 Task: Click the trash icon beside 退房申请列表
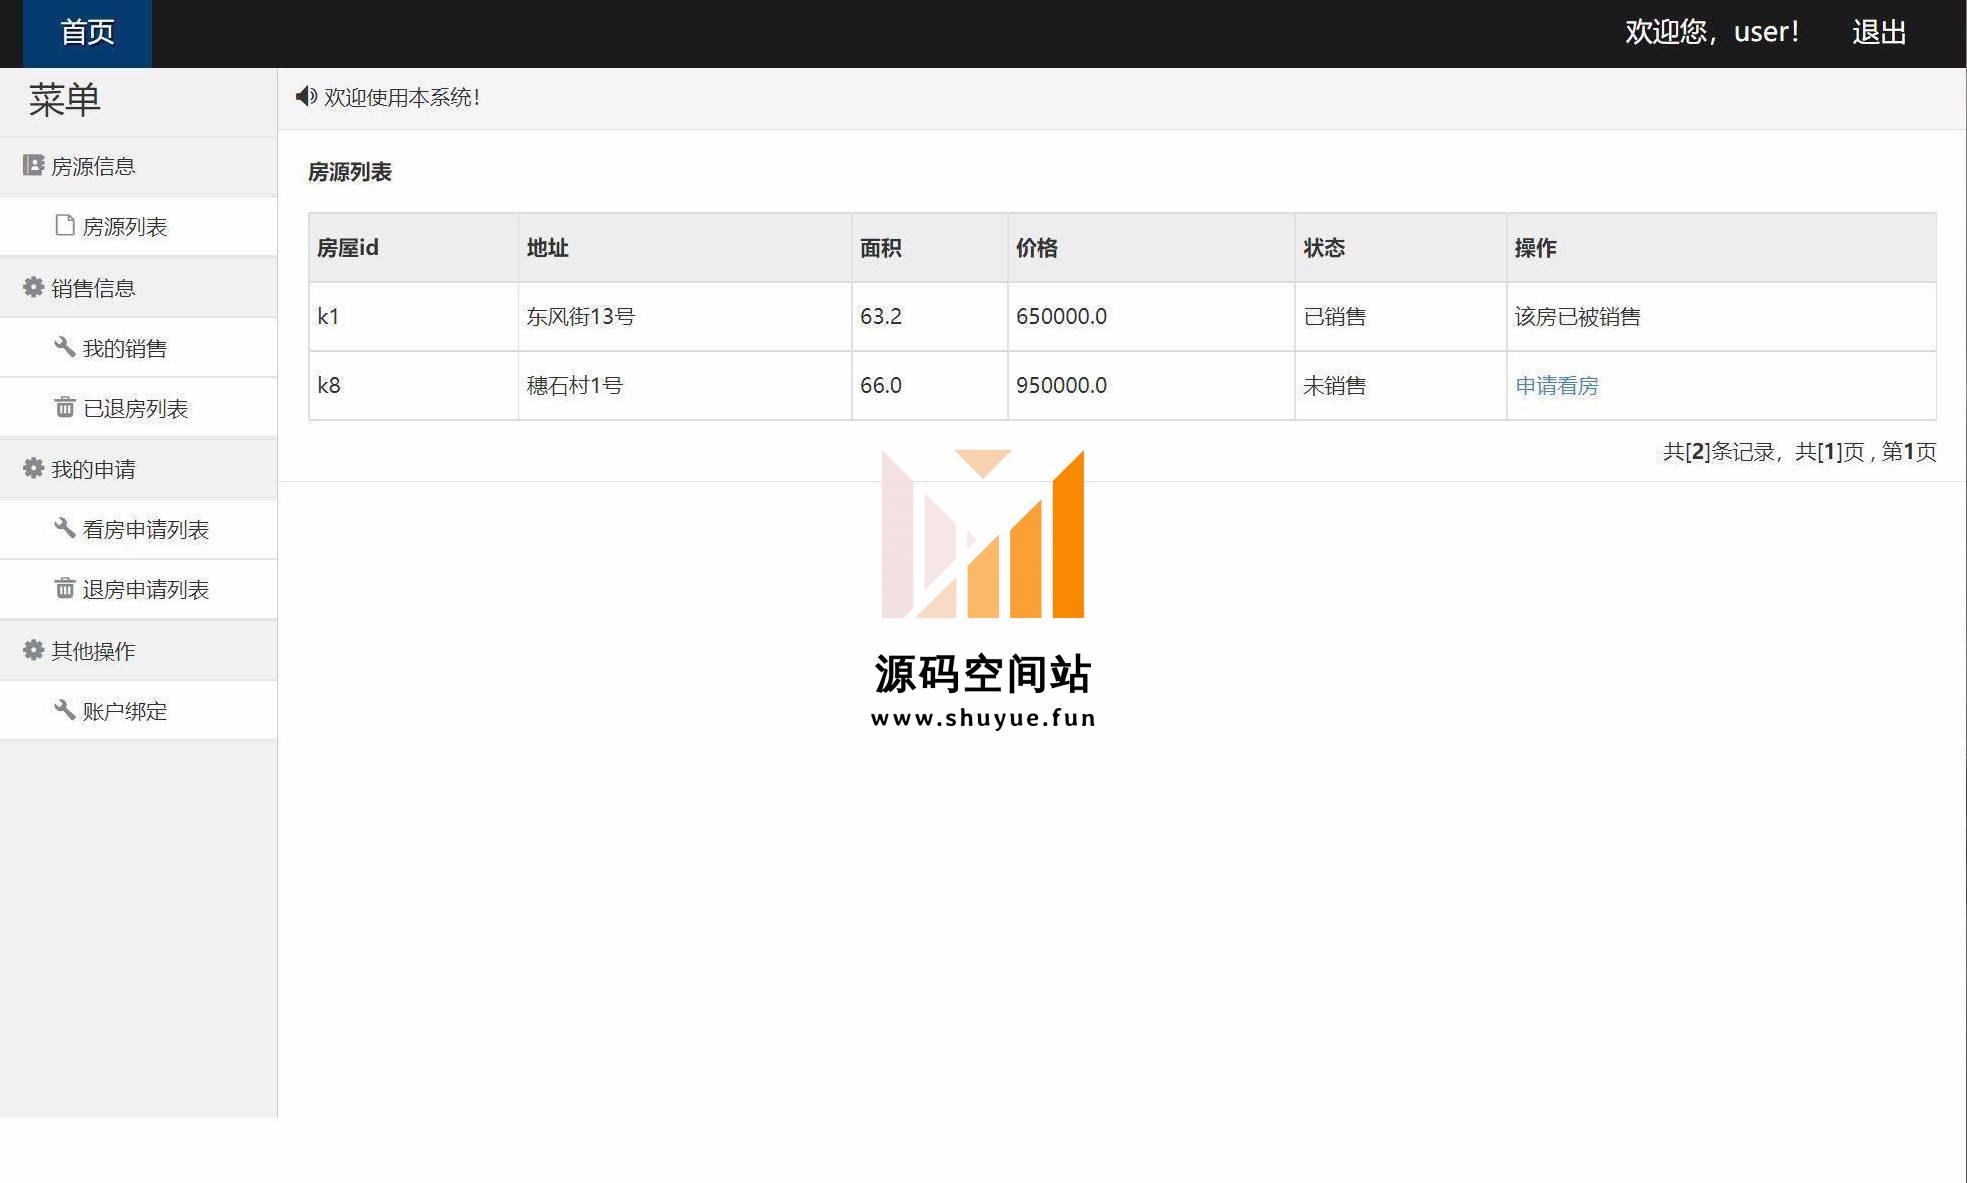[65, 588]
